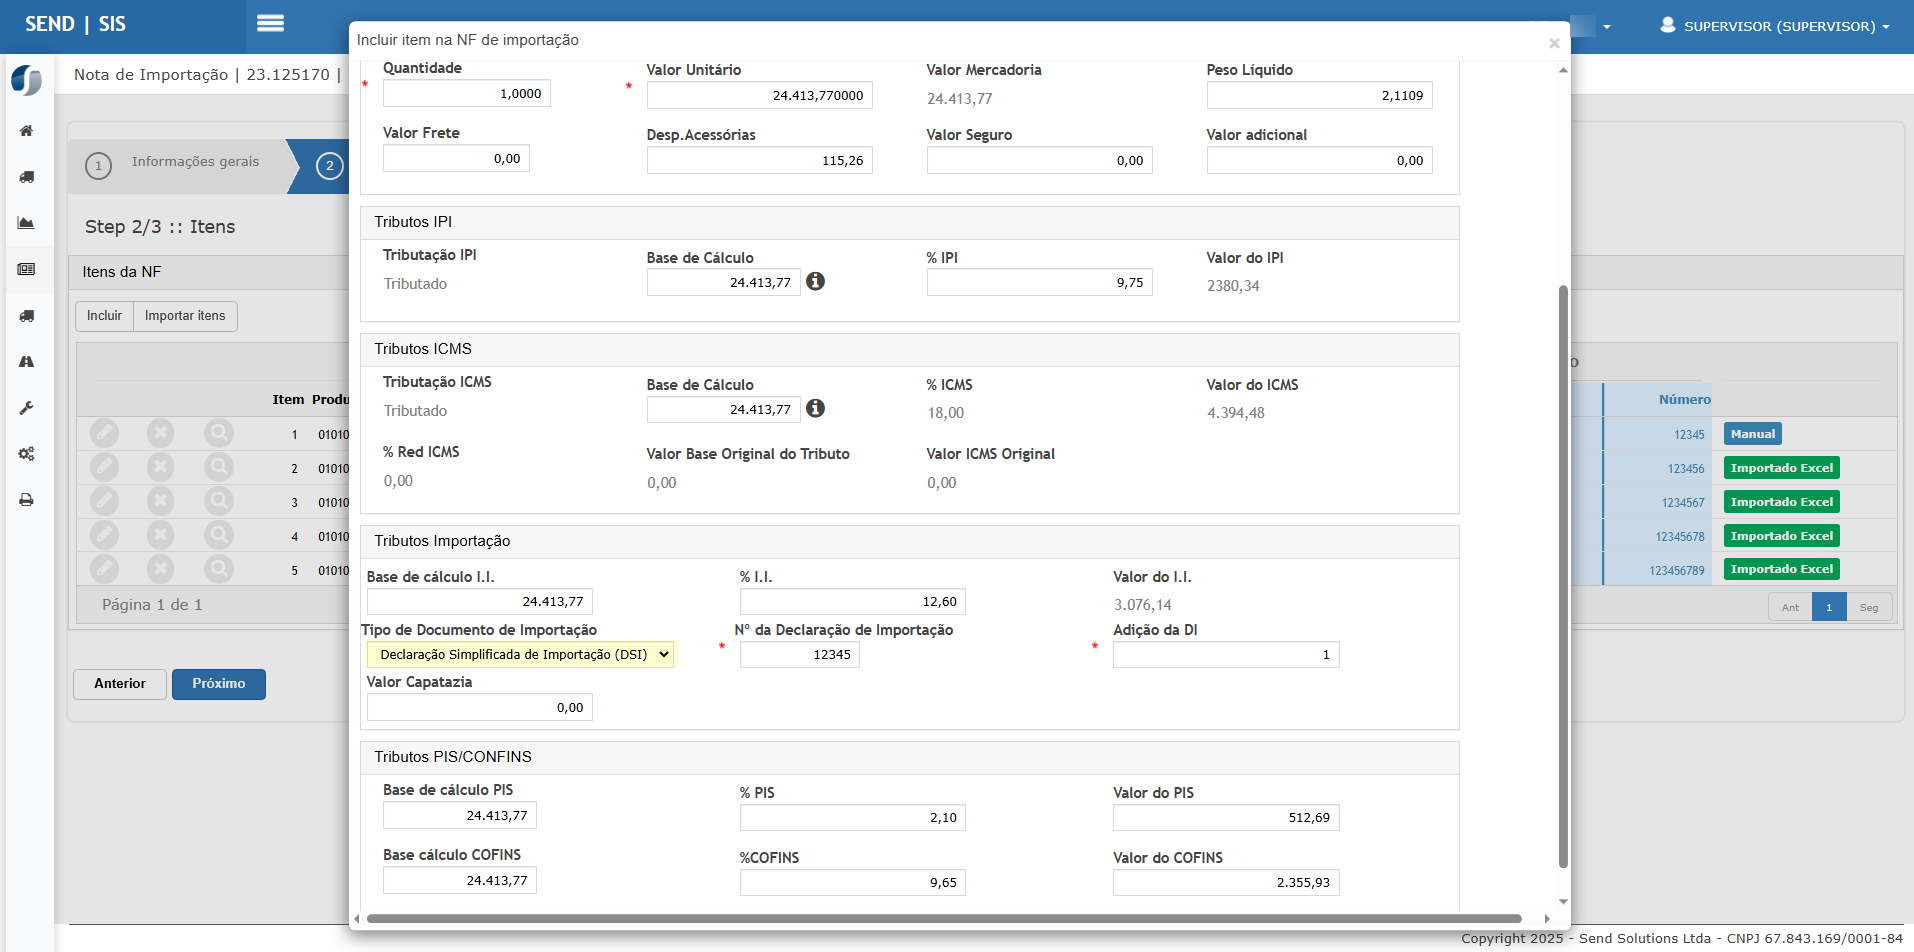Screen dimensions: 1914x952
Task: Click the Importar itens button
Action: [x=185, y=316]
